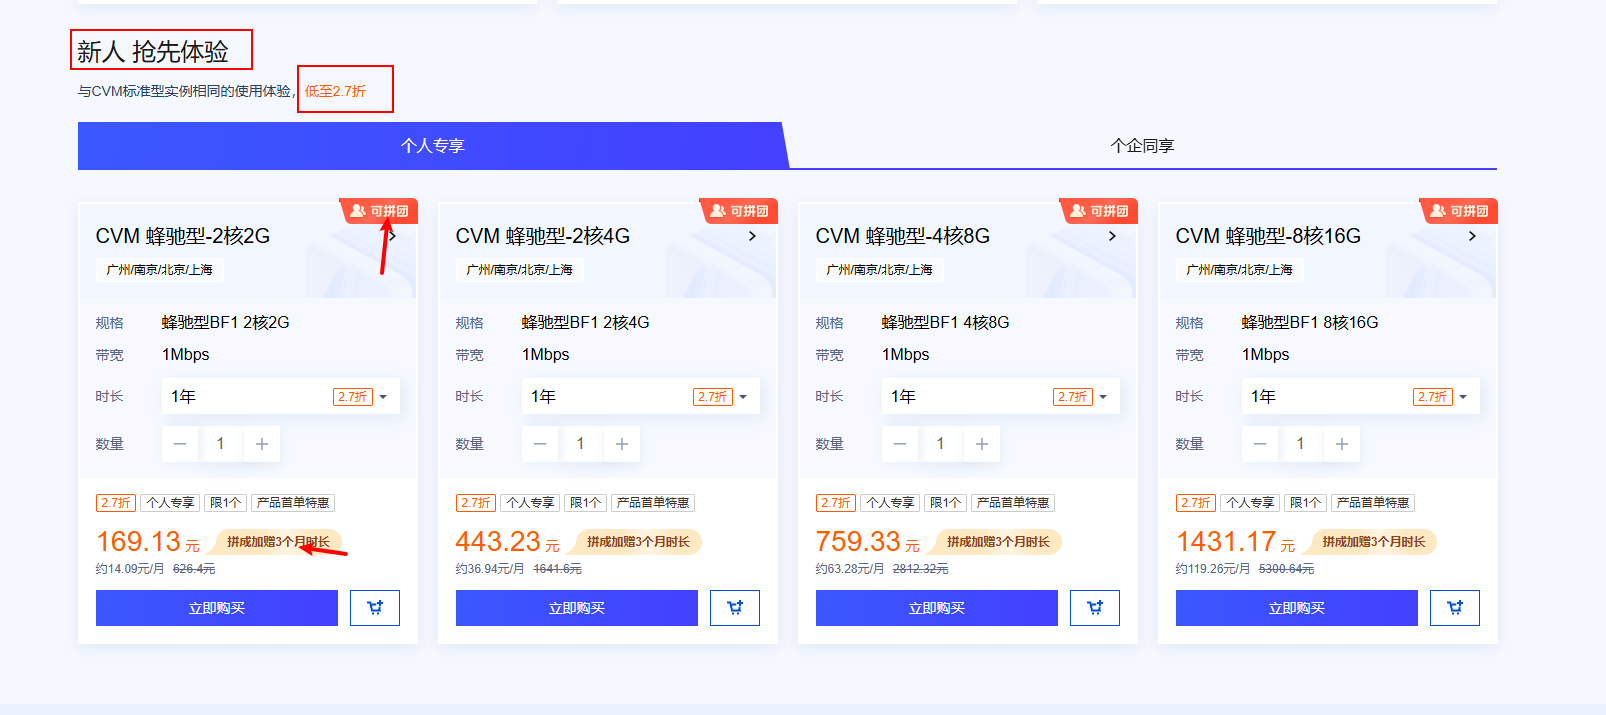Decrease quantity for 8核16G with minus button
This screenshot has width=1606, height=715.
1260,444
